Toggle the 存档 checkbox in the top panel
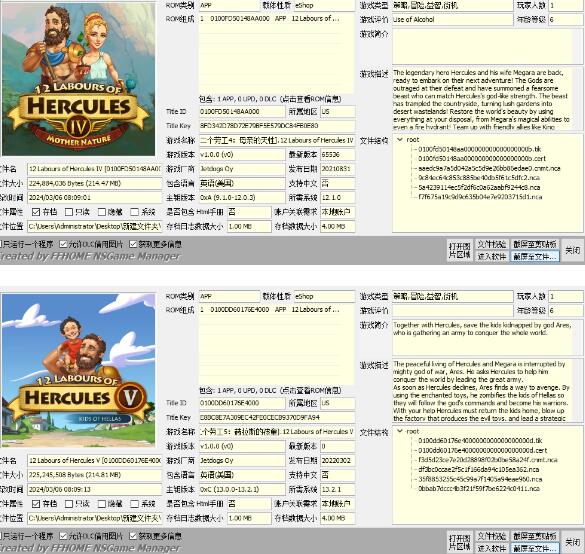Screen dimensions: 585x554 36,212
